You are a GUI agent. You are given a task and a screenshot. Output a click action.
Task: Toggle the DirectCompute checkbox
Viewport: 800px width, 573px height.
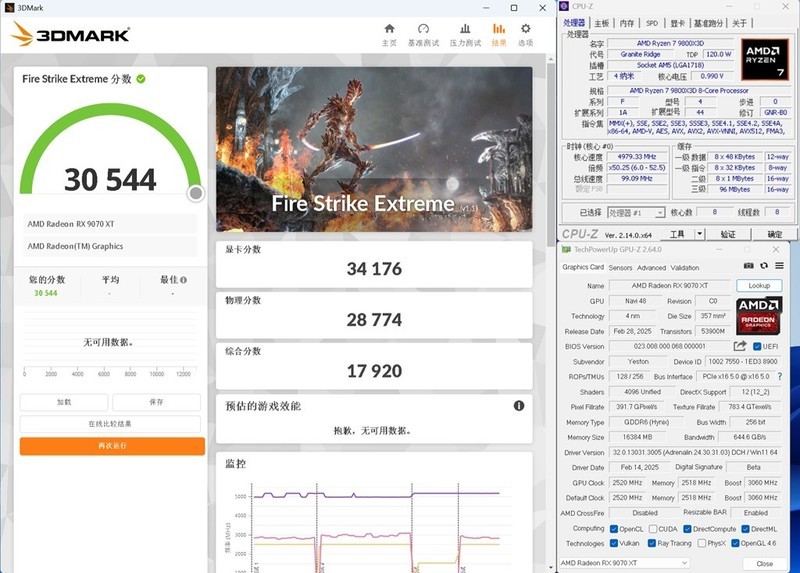pos(687,529)
